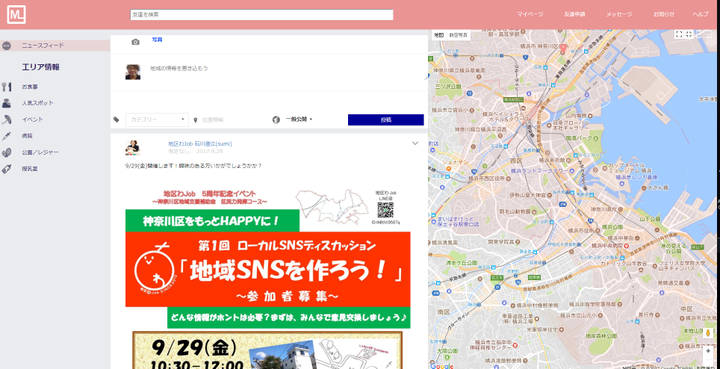
Task: Open the イベント umbrella icon
Action: point(6,120)
